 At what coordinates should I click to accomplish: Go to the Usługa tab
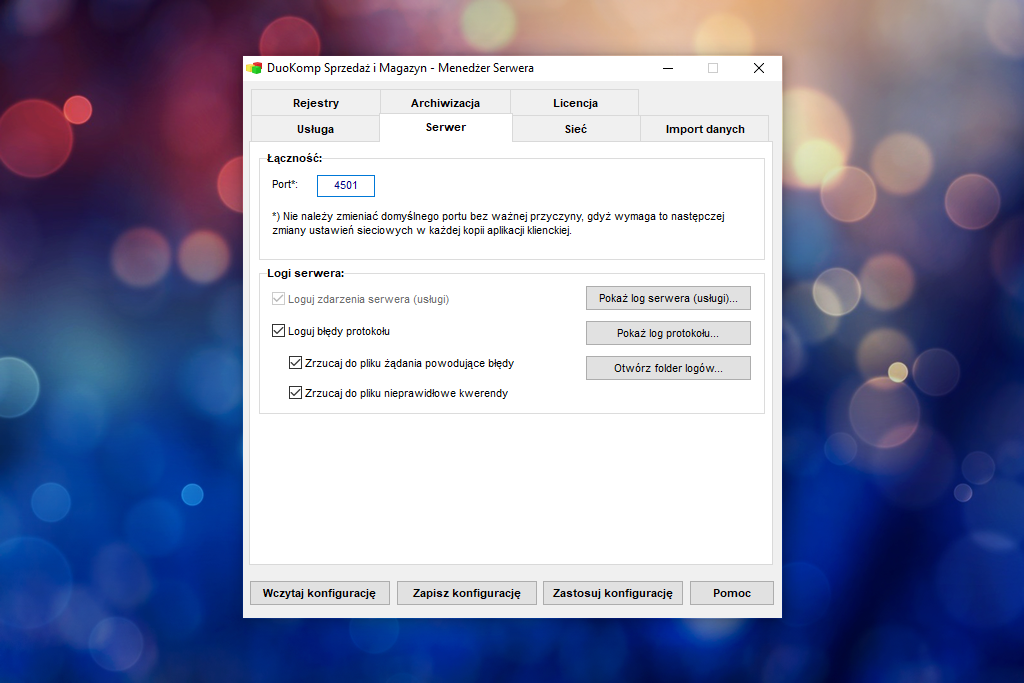pyautogui.click(x=315, y=129)
